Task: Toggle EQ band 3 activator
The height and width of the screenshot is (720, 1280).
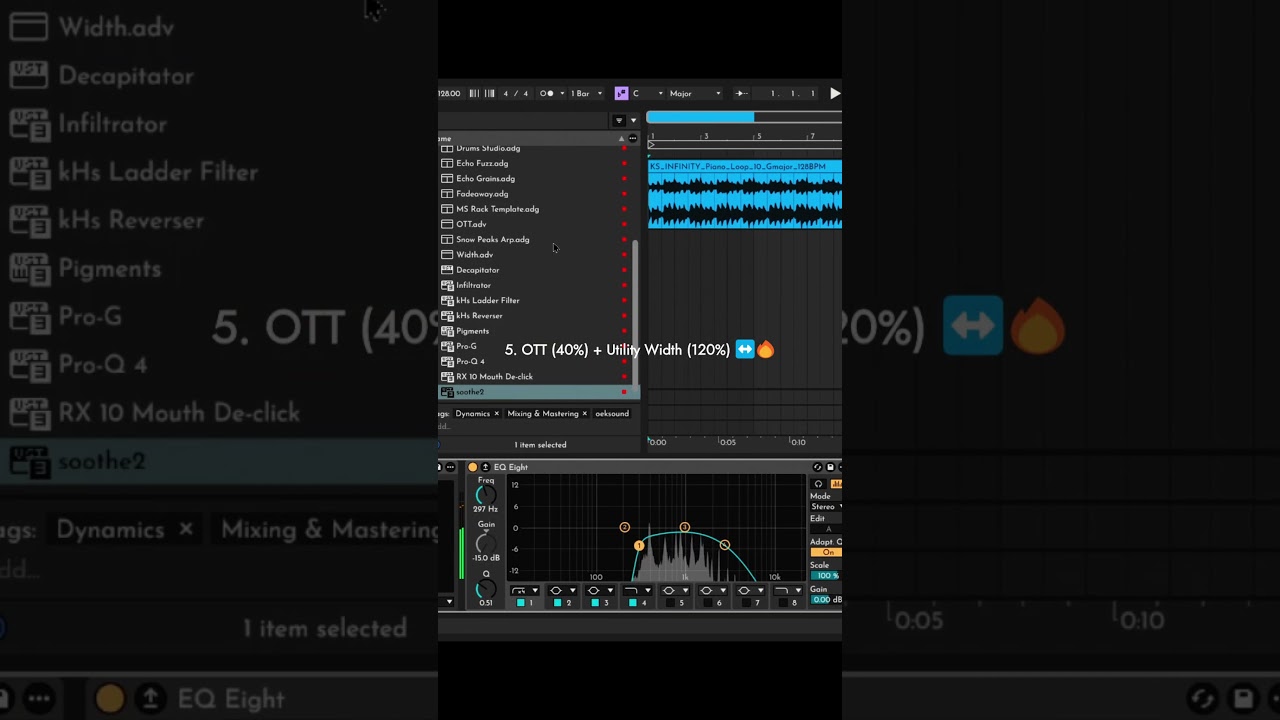Action: click(595, 603)
